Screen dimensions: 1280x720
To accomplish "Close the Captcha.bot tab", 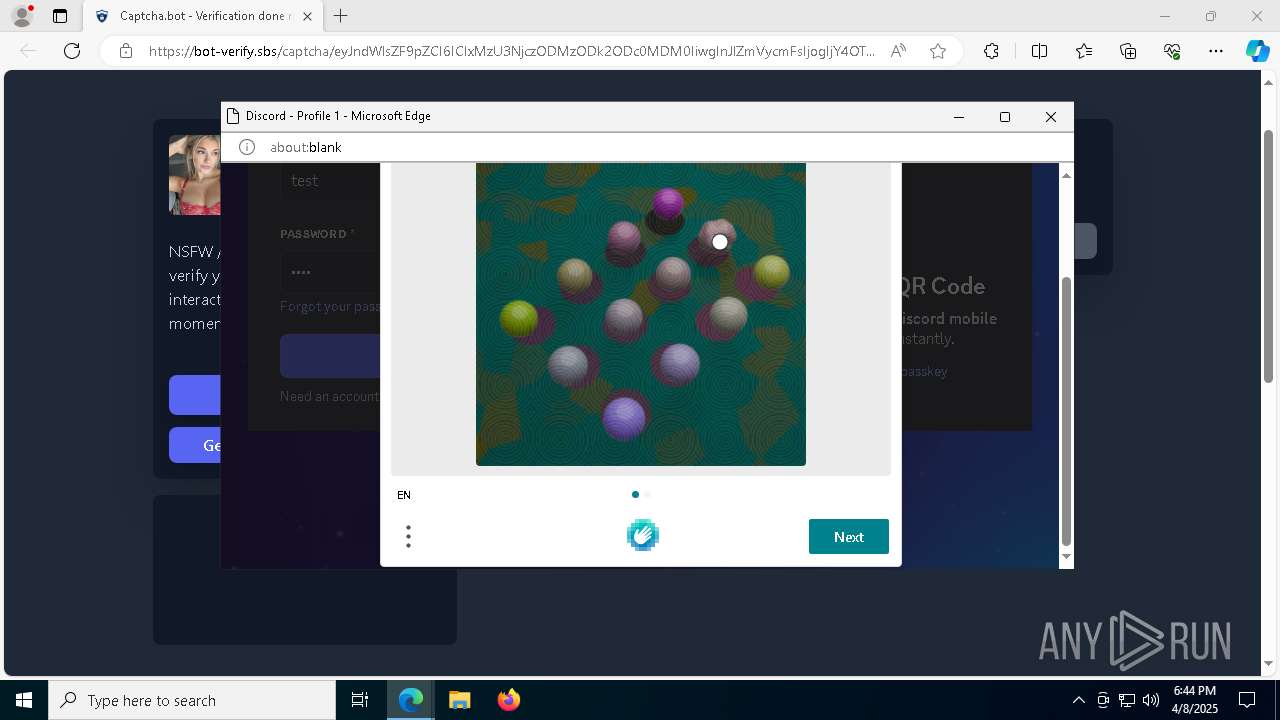I will pyautogui.click(x=307, y=16).
